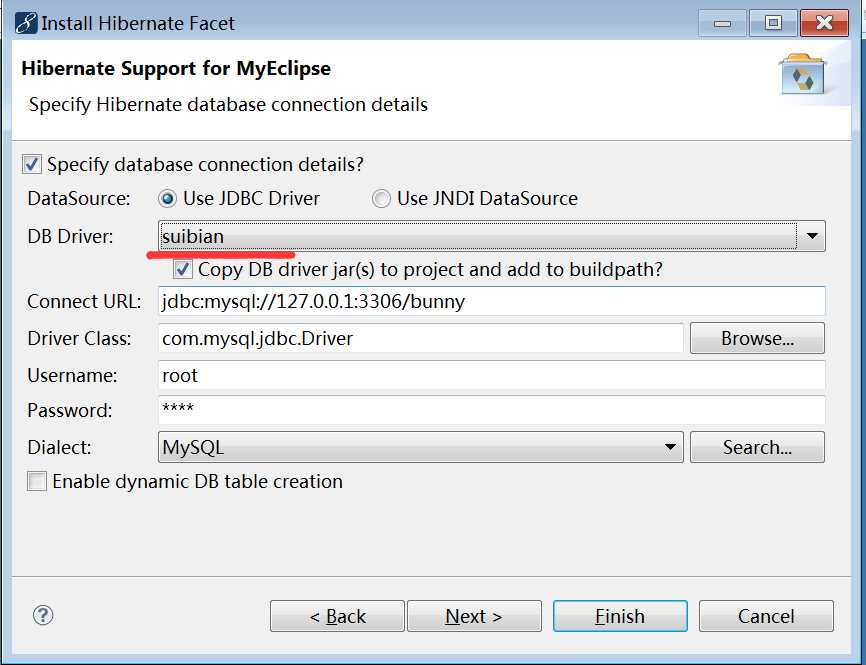Cancel the Install Hibernate Facet wizard

tap(766, 616)
